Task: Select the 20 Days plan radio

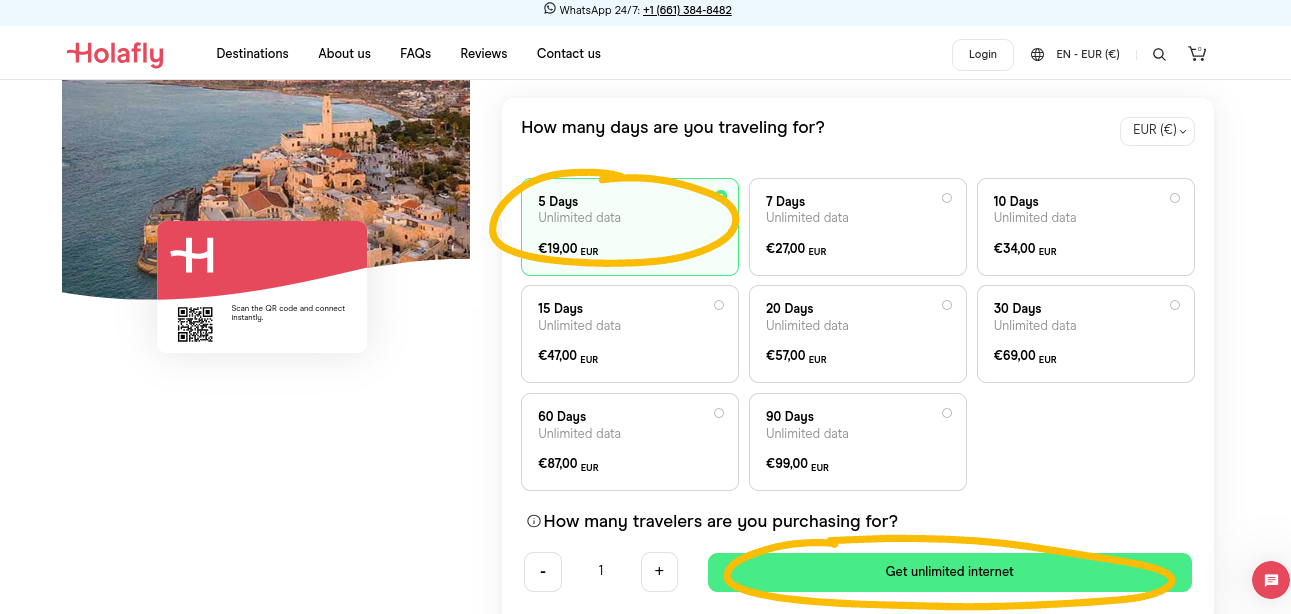Action: (947, 305)
